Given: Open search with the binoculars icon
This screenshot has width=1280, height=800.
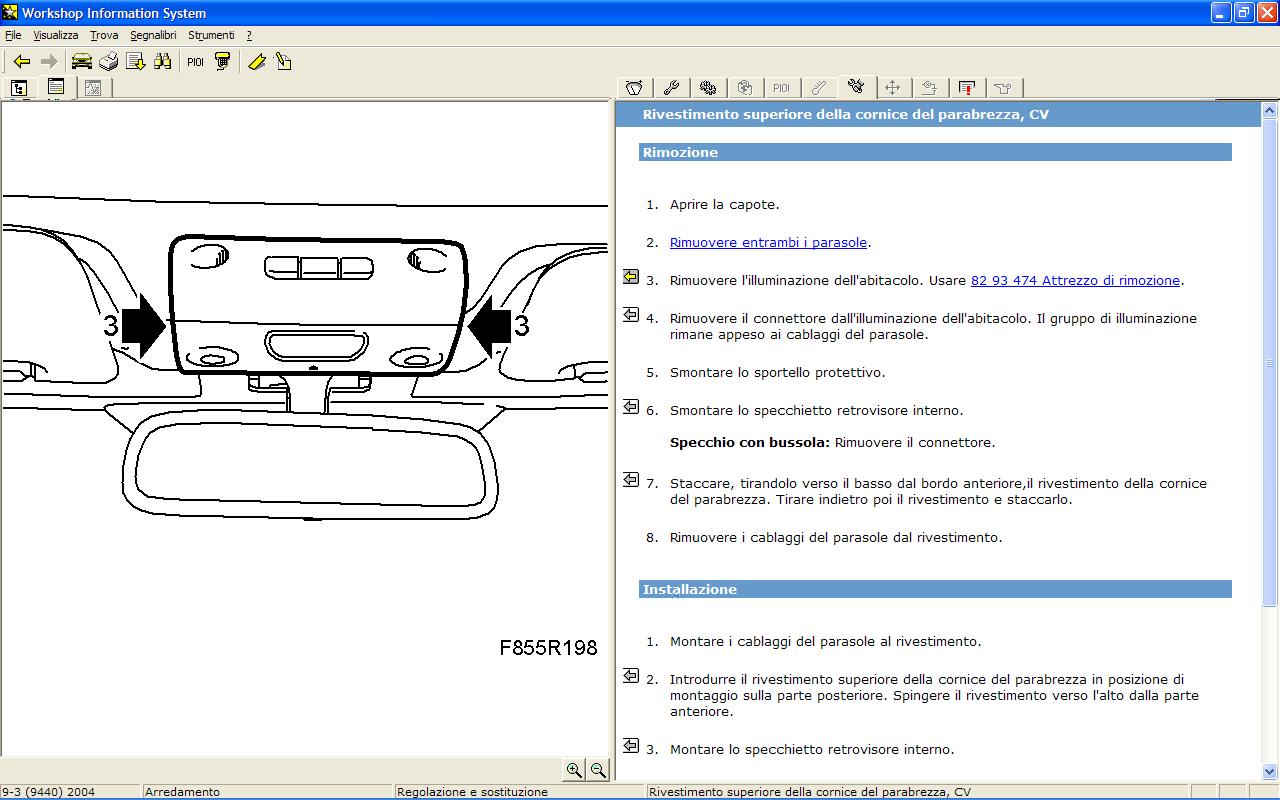Looking at the screenshot, I should 162,62.
